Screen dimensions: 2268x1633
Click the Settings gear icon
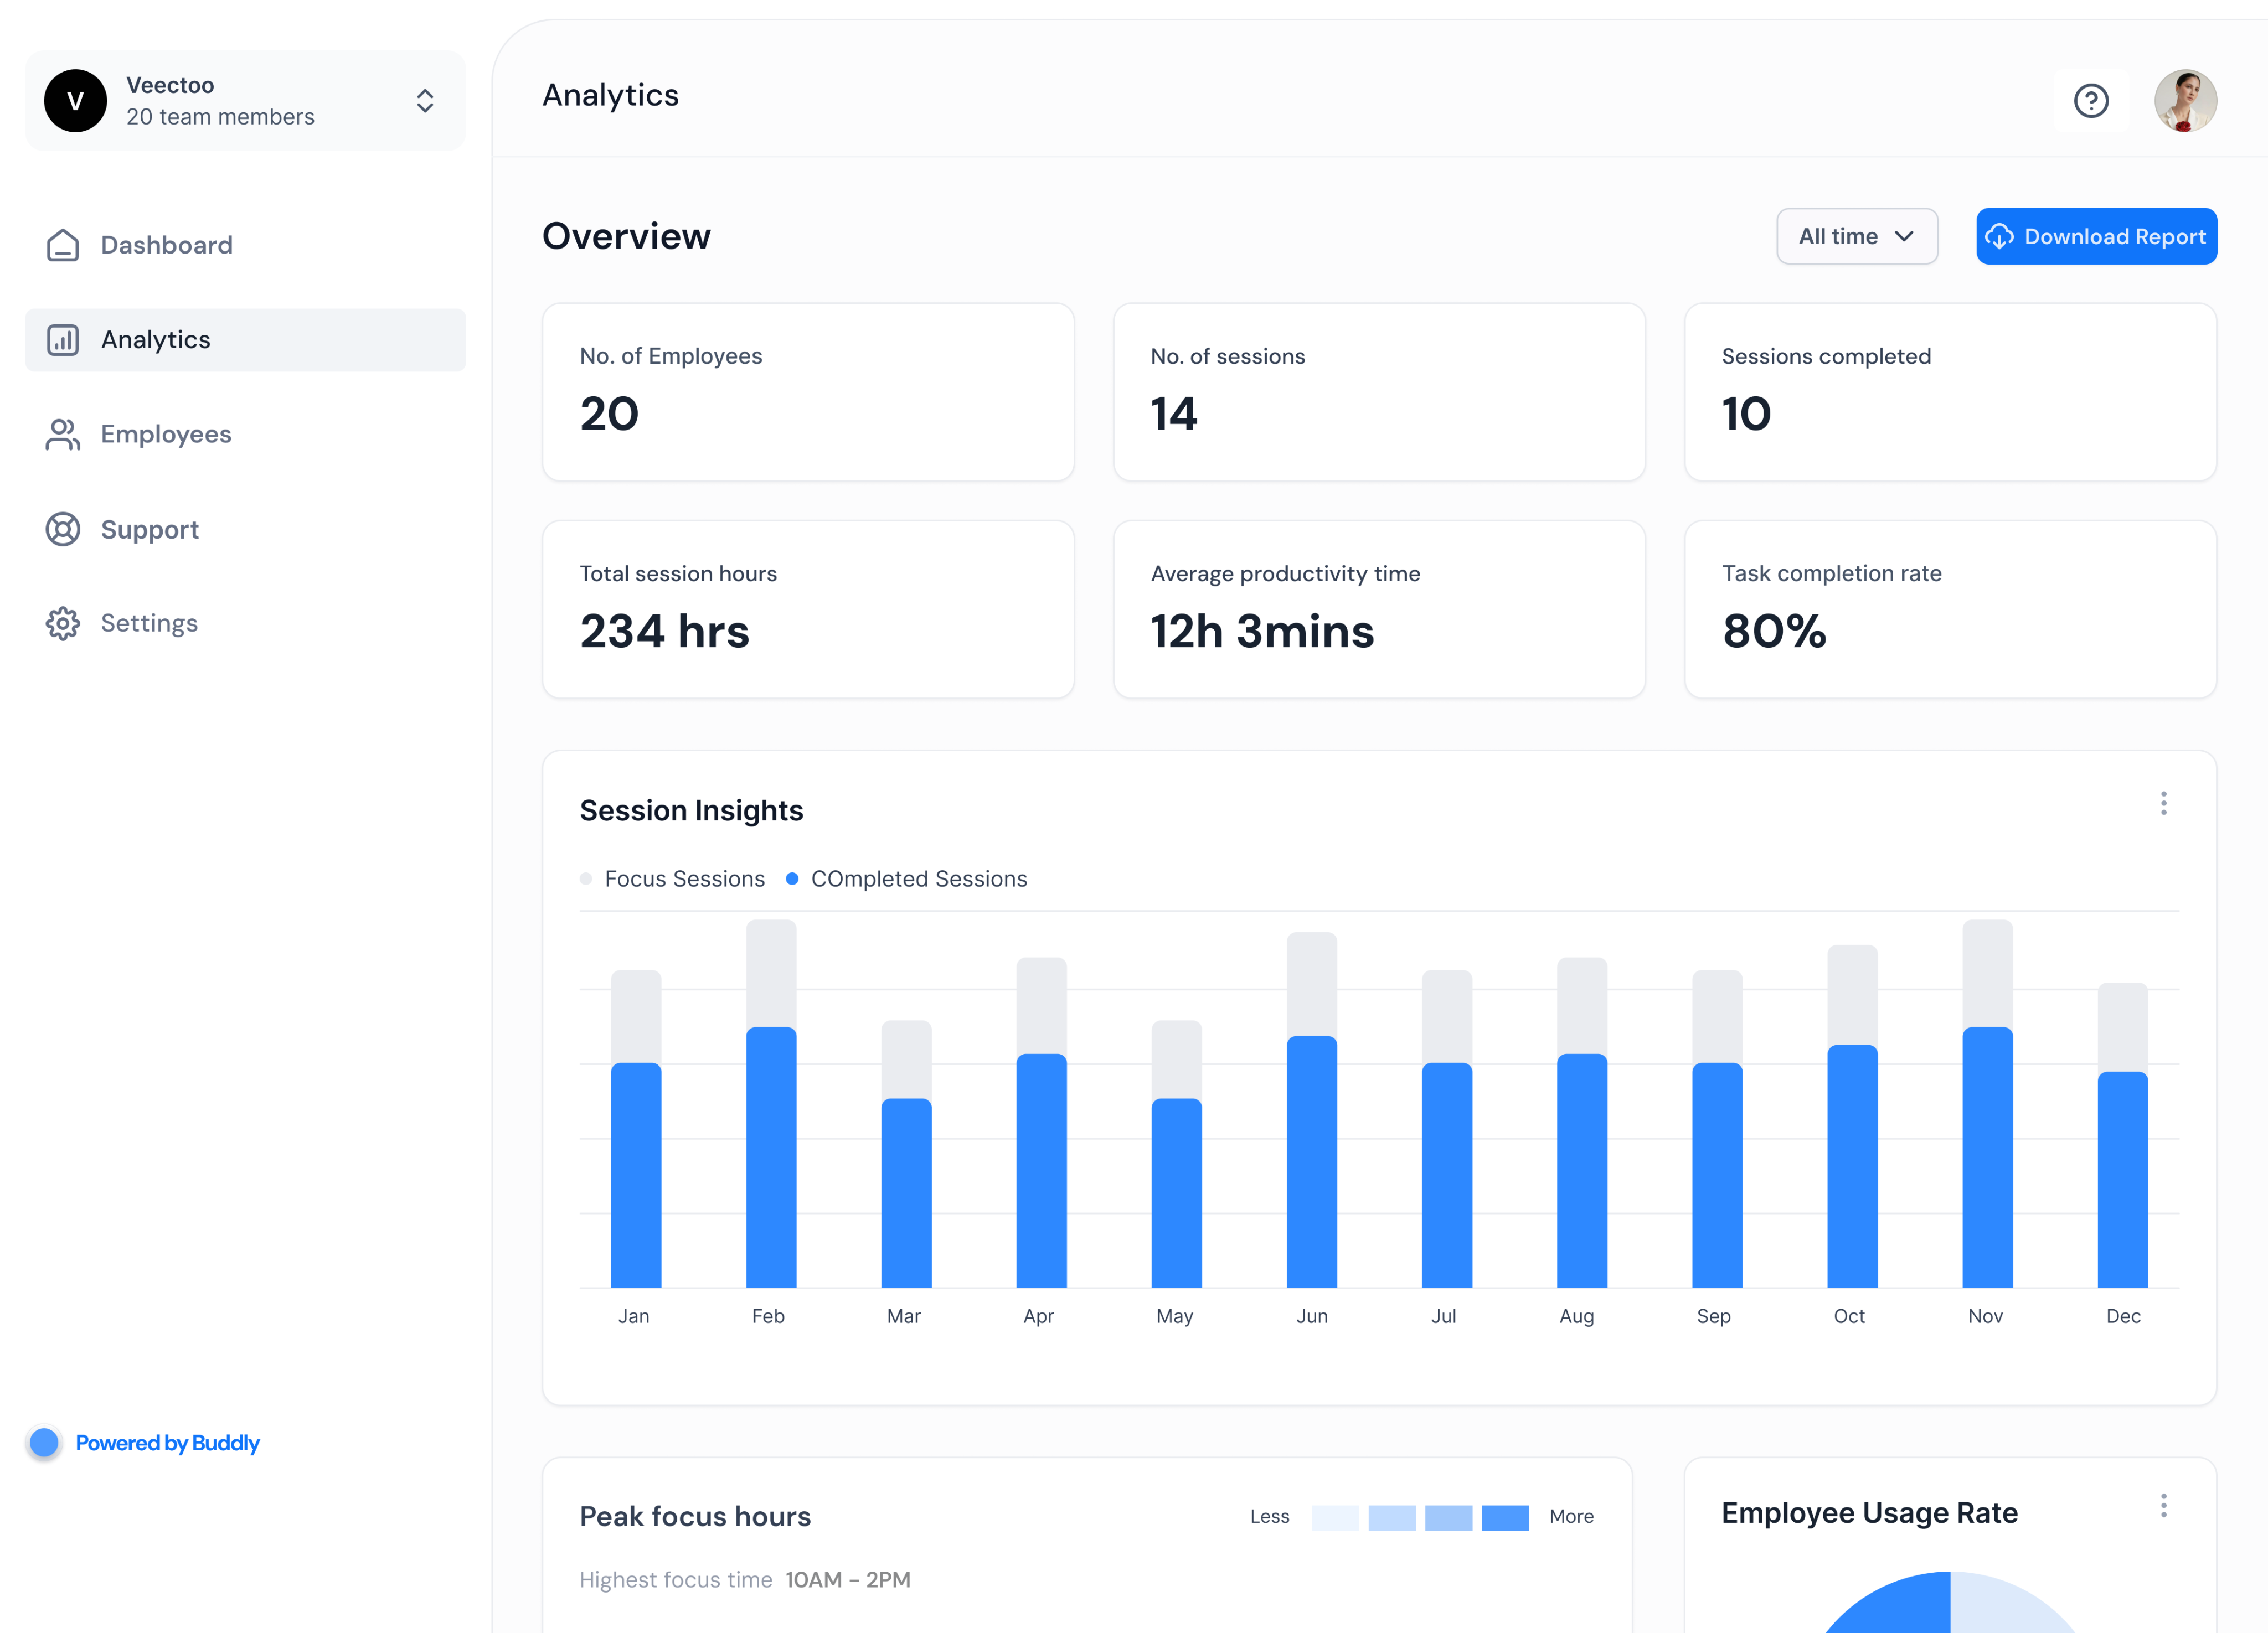[x=63, y=623]
